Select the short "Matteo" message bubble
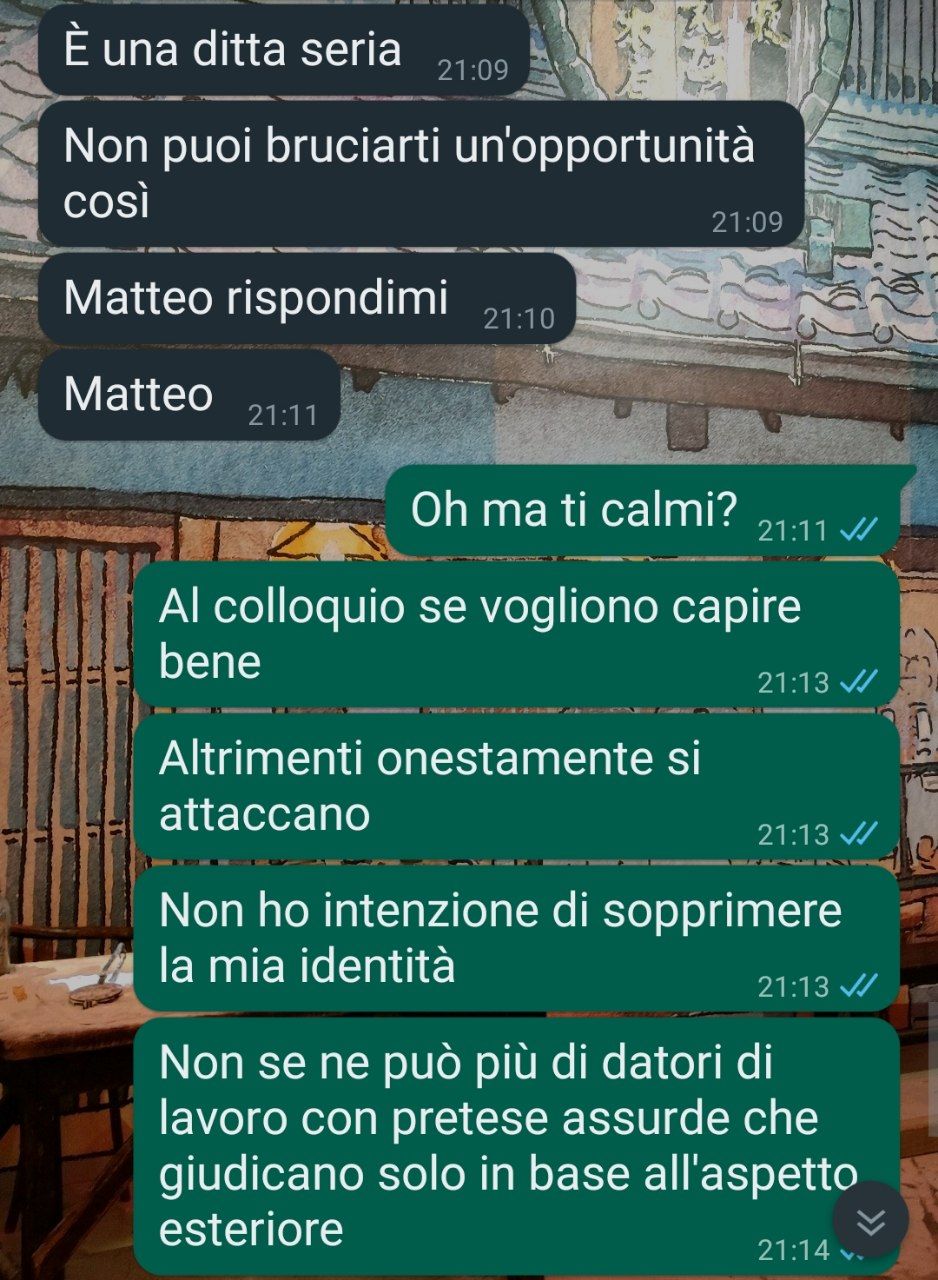Screen dimensions: 938x1280 (189, 395)
